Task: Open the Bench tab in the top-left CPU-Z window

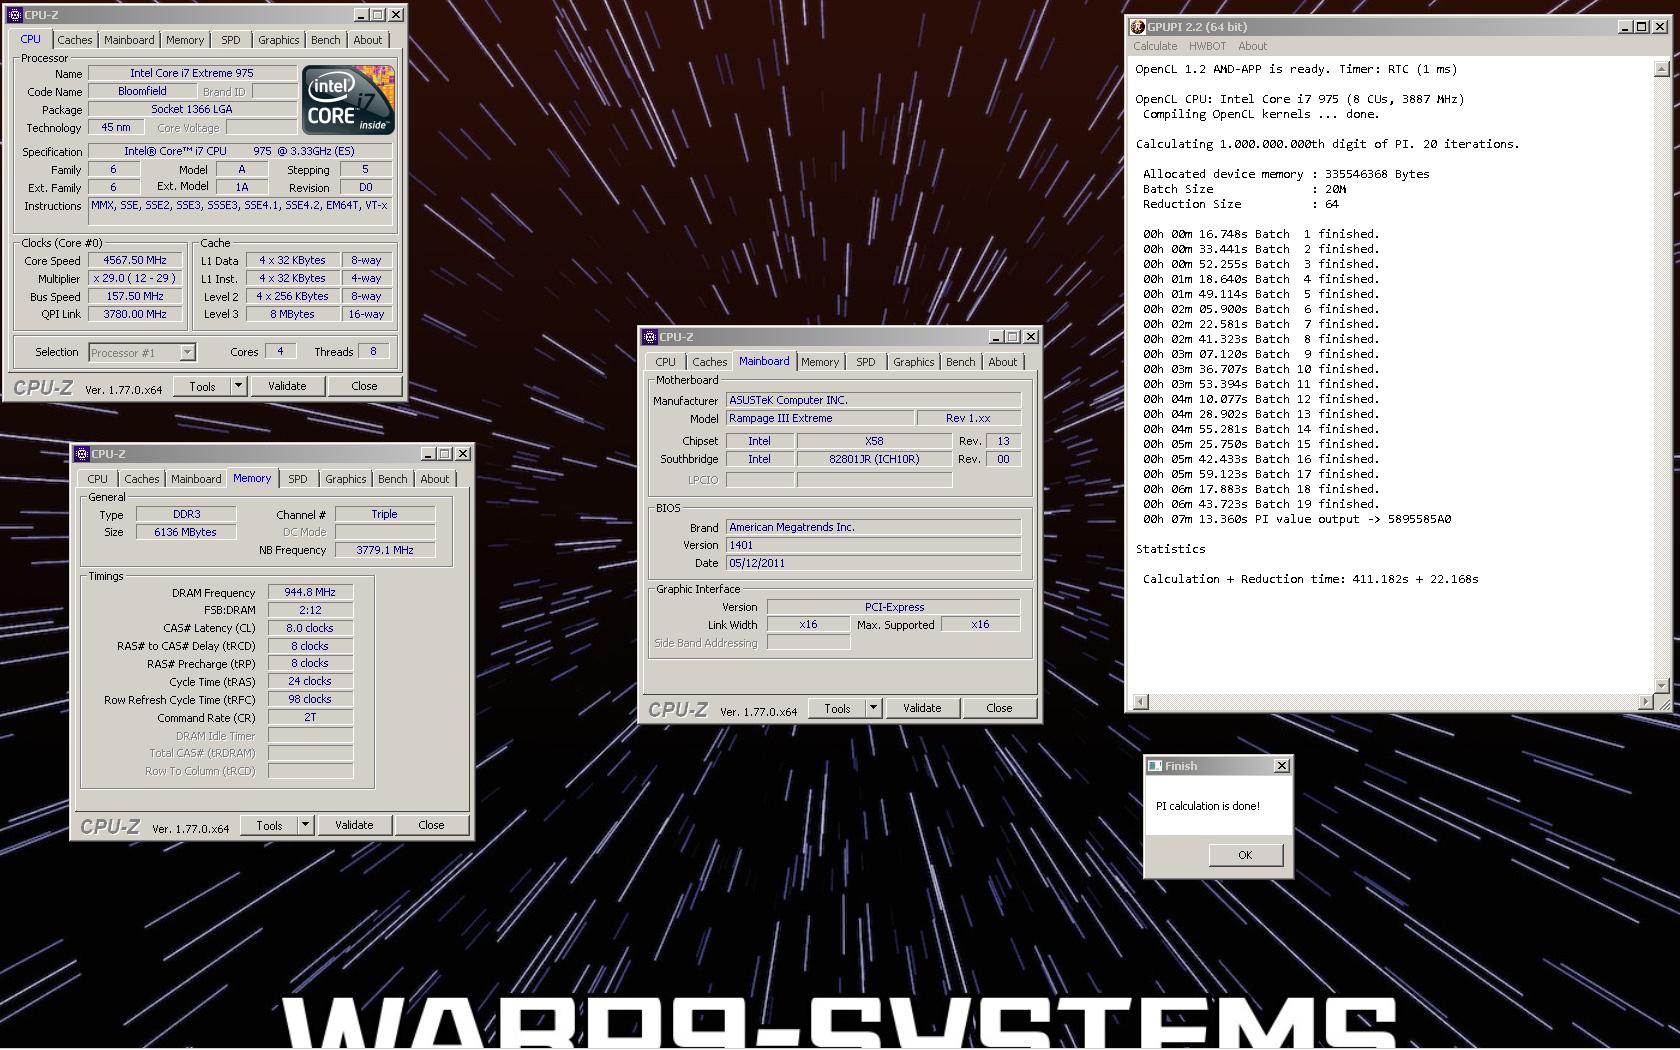Action: (325, 40)
